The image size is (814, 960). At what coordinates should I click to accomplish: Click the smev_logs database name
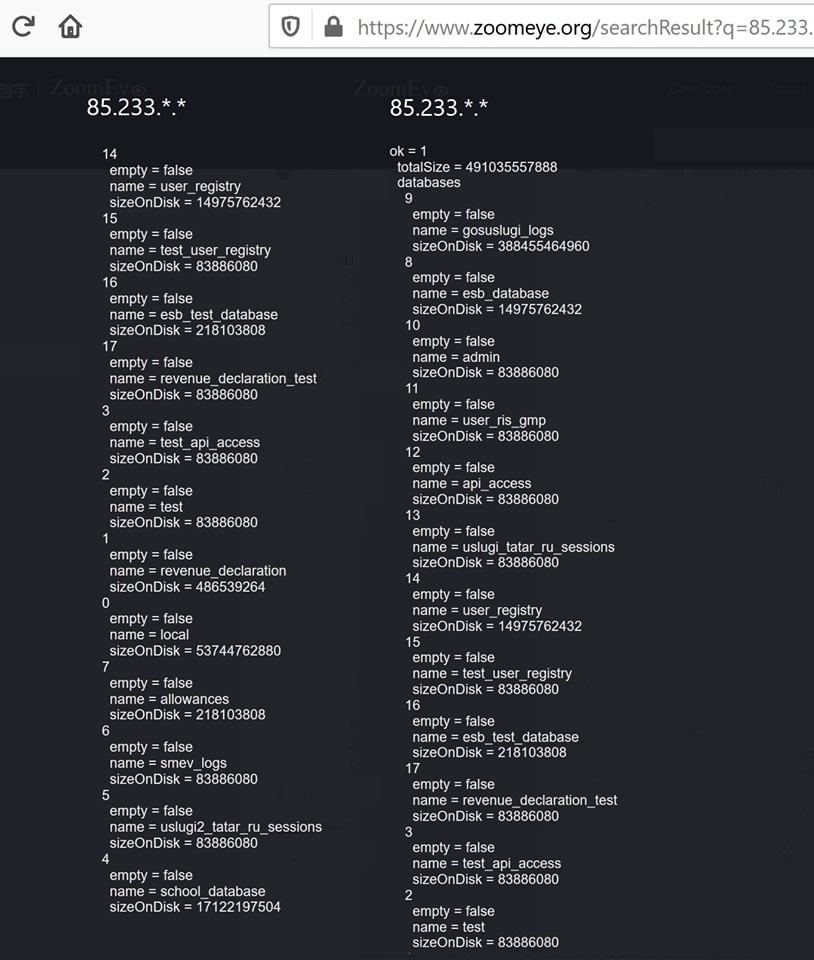coord(168,763)
